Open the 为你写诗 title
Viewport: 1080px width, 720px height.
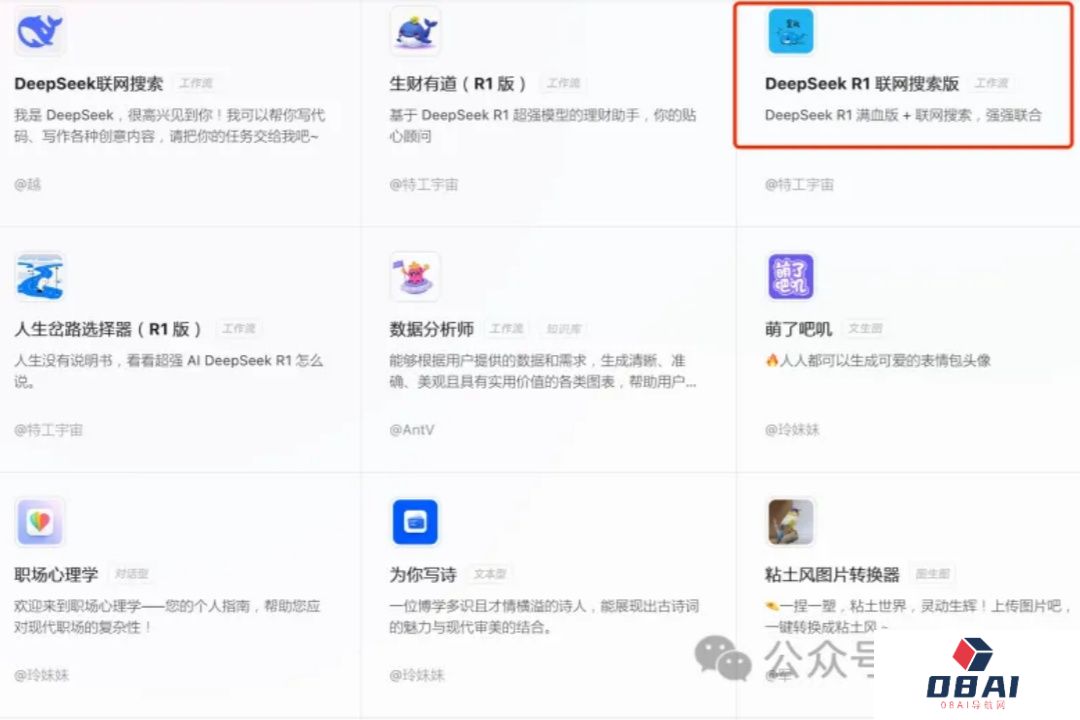[423, 574]
